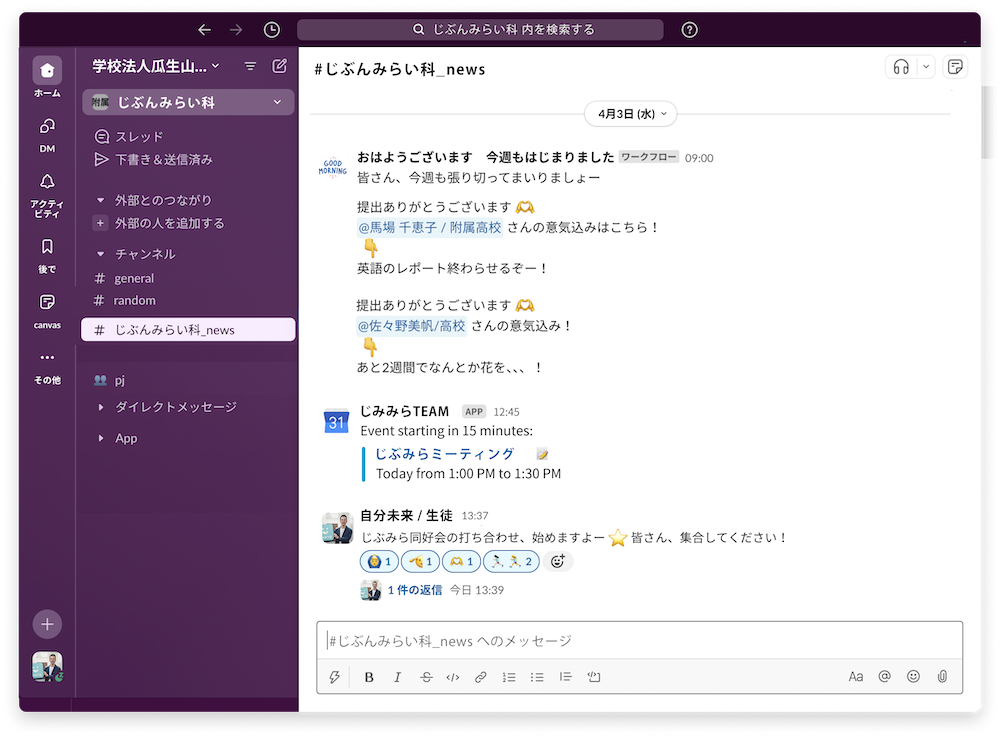Click the @ mention icon in composer

(885, 676)
